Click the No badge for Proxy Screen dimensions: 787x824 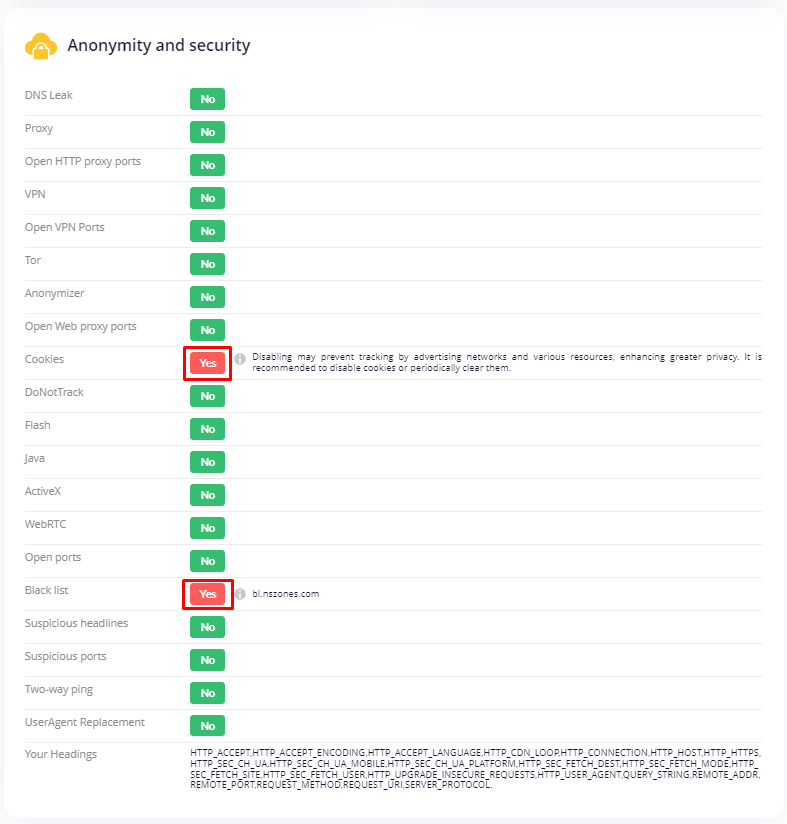[208, 132]
